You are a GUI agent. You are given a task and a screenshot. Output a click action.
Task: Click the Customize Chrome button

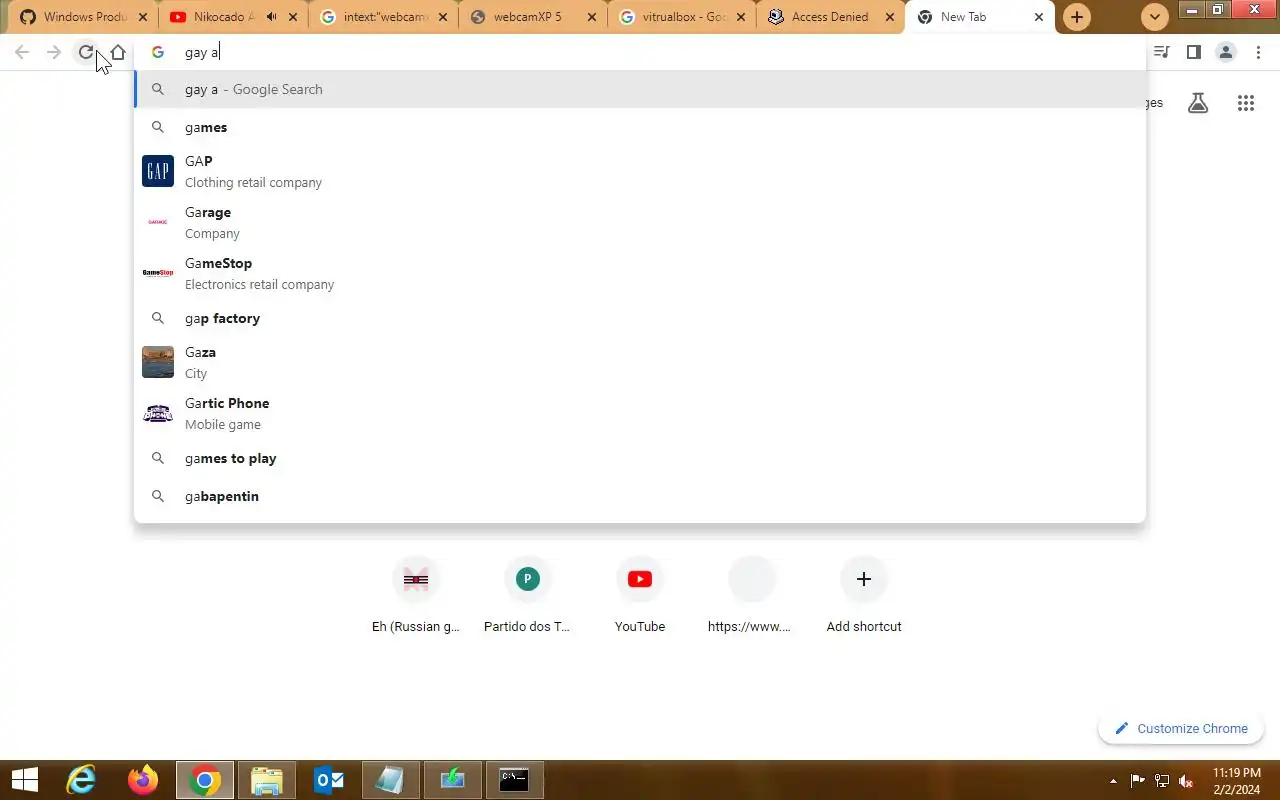click(x=1181, y=728)
